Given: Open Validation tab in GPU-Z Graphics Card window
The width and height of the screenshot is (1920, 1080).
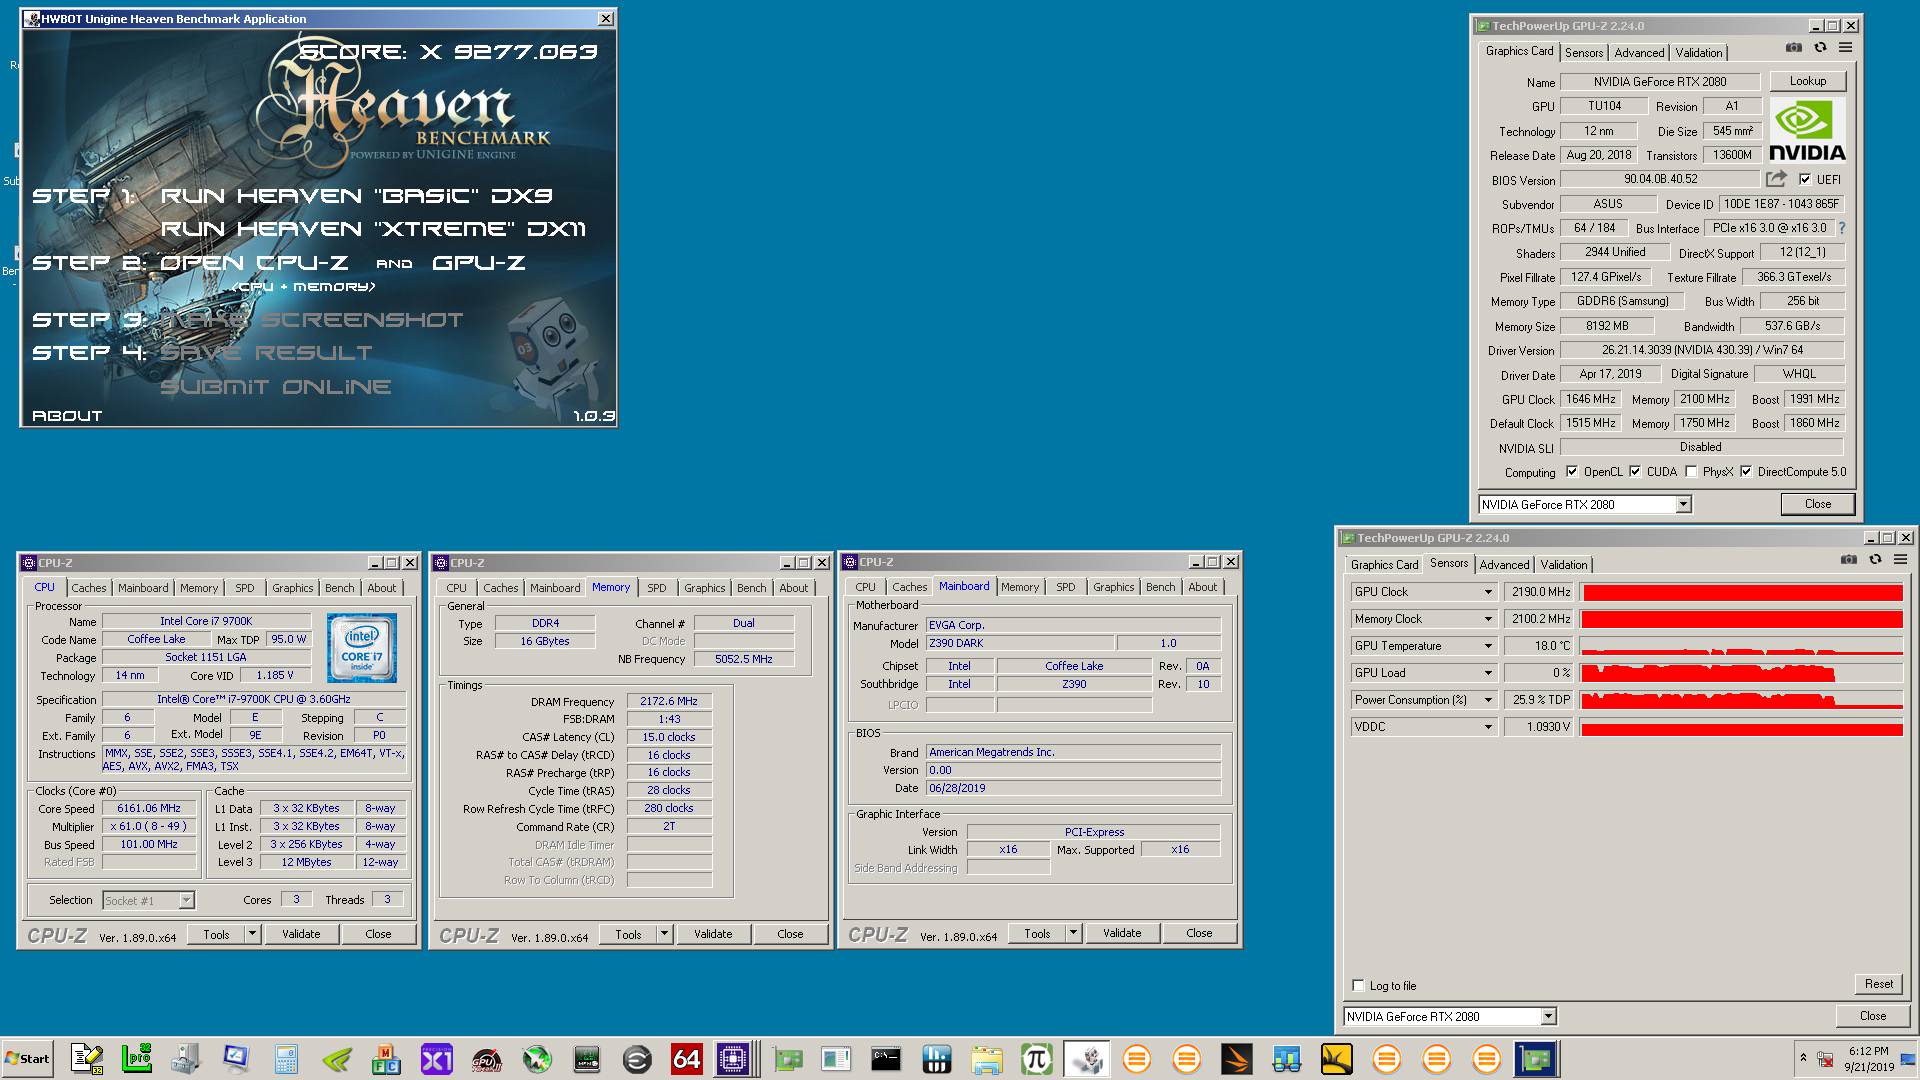Looking at the screenshot, I should [x=1699, y=53].
